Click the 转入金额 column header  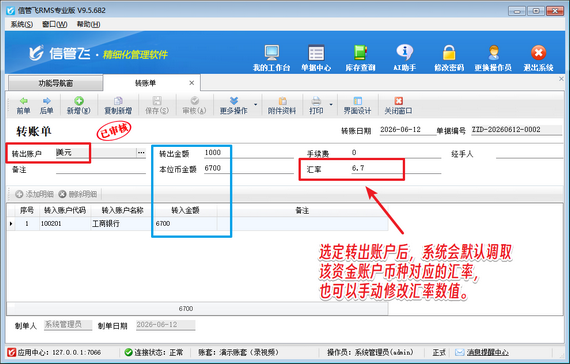click(185, 211)
